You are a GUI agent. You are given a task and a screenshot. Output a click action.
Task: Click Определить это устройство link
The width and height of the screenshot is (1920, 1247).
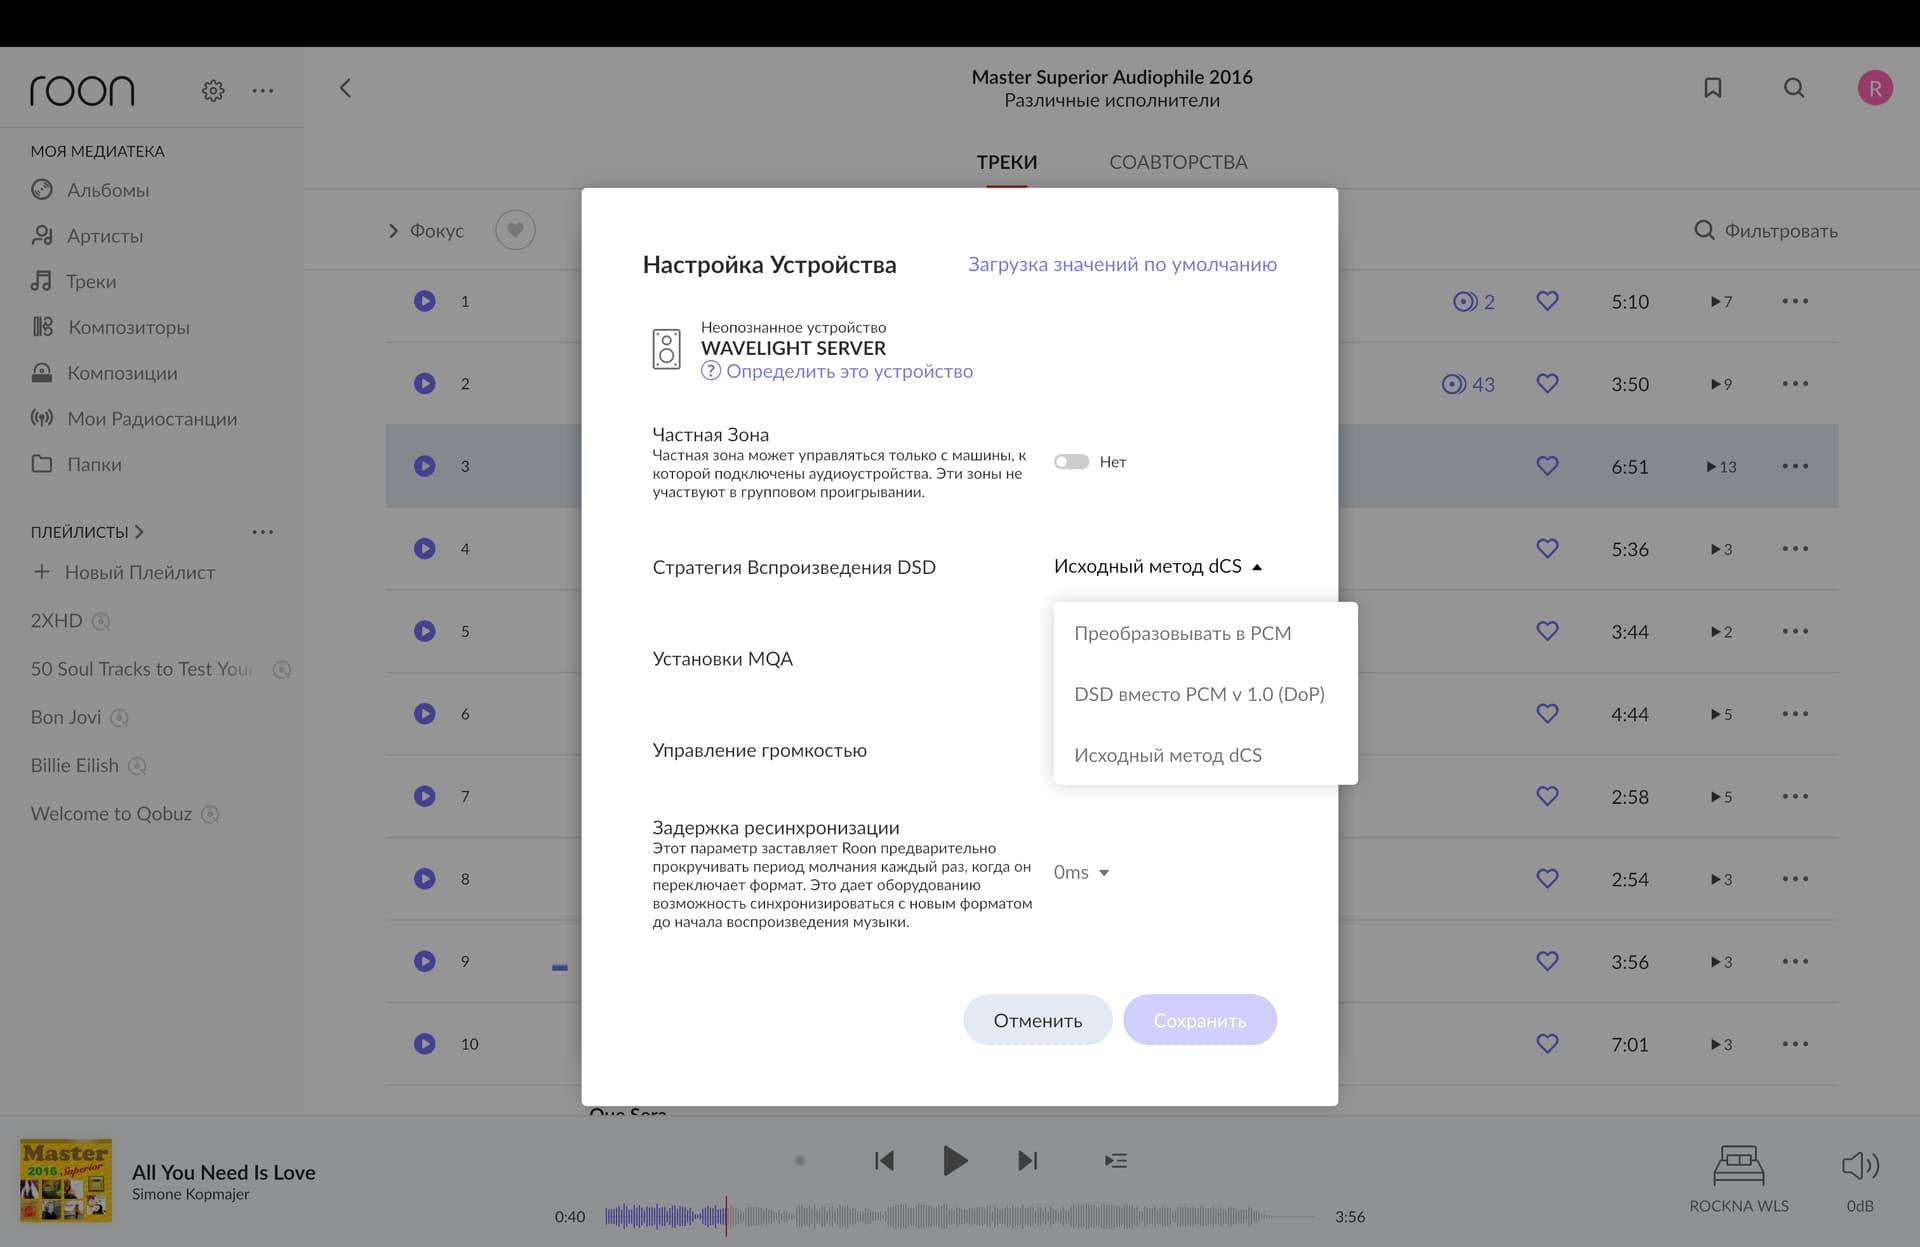(x=837, y=371)
